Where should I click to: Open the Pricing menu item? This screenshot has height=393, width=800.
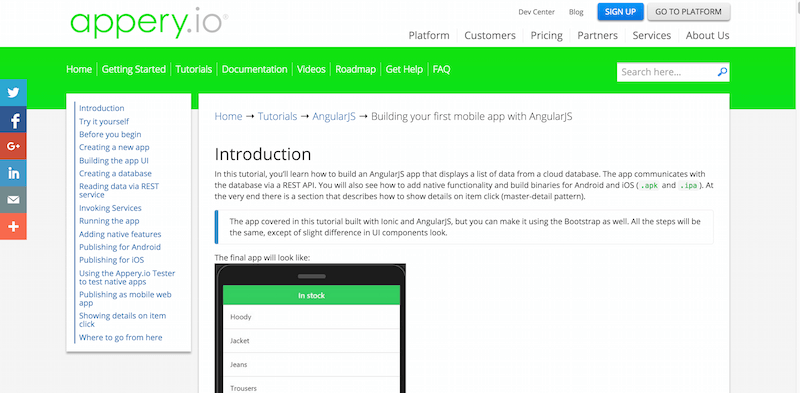click(x=546, y=35)
